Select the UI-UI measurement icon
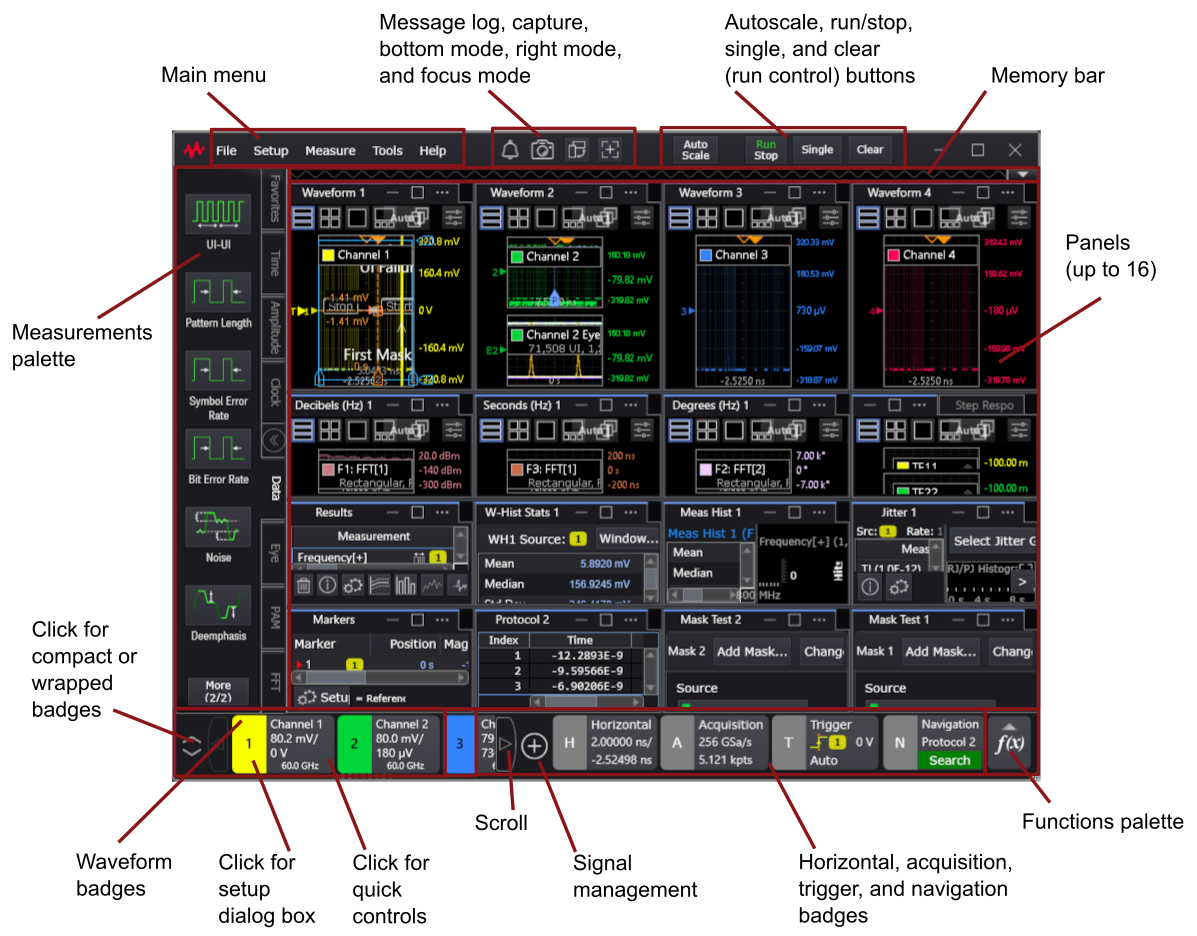1197x936 pixels. (218, 214)
